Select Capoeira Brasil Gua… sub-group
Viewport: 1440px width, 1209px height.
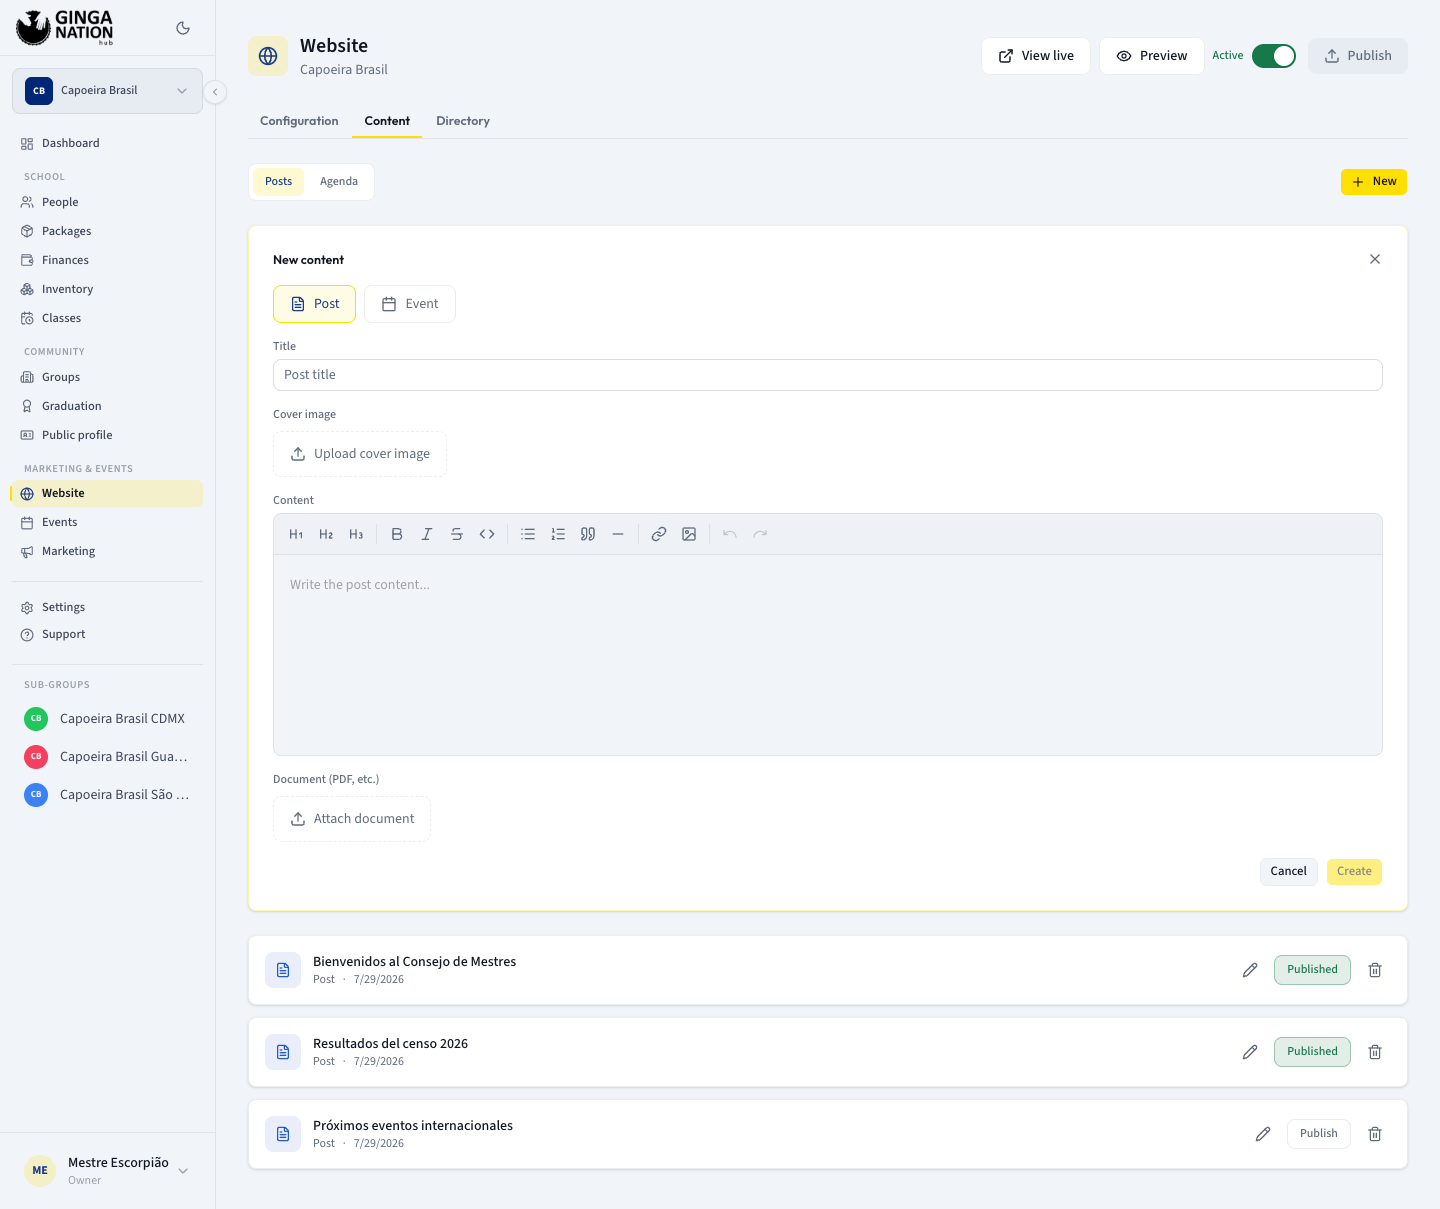(x=107, y=756)
